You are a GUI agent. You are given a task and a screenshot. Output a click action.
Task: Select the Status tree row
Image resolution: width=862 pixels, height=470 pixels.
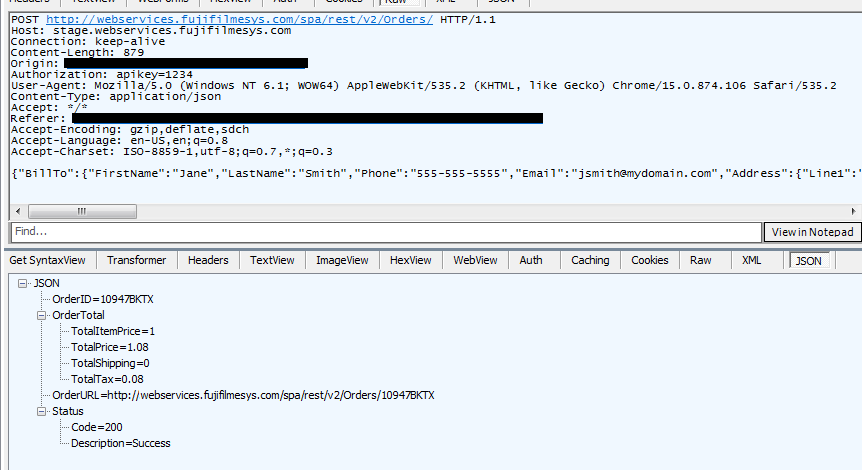(x=68, y=411)
